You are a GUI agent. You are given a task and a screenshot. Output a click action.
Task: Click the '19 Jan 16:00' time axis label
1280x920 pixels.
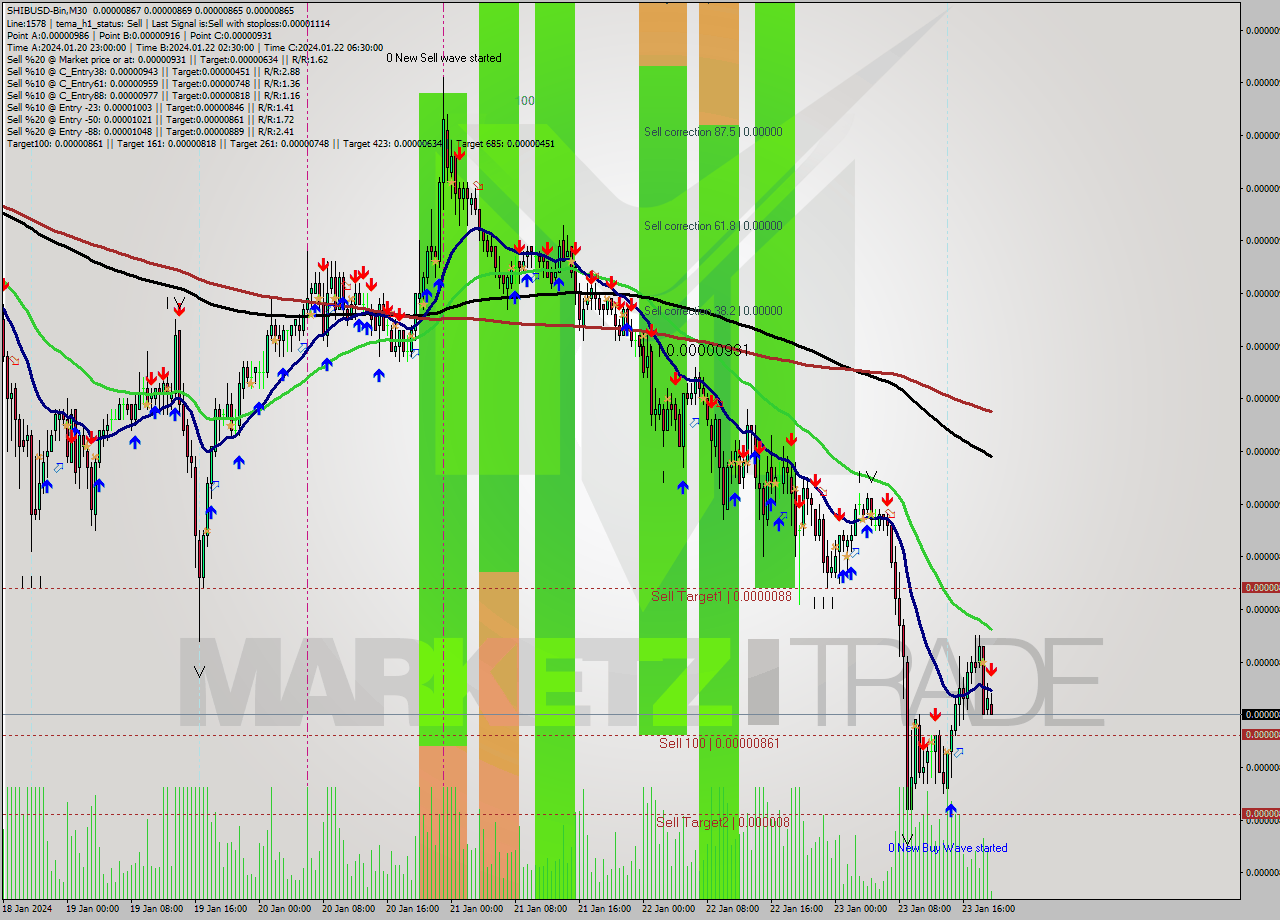pos(220,909)
